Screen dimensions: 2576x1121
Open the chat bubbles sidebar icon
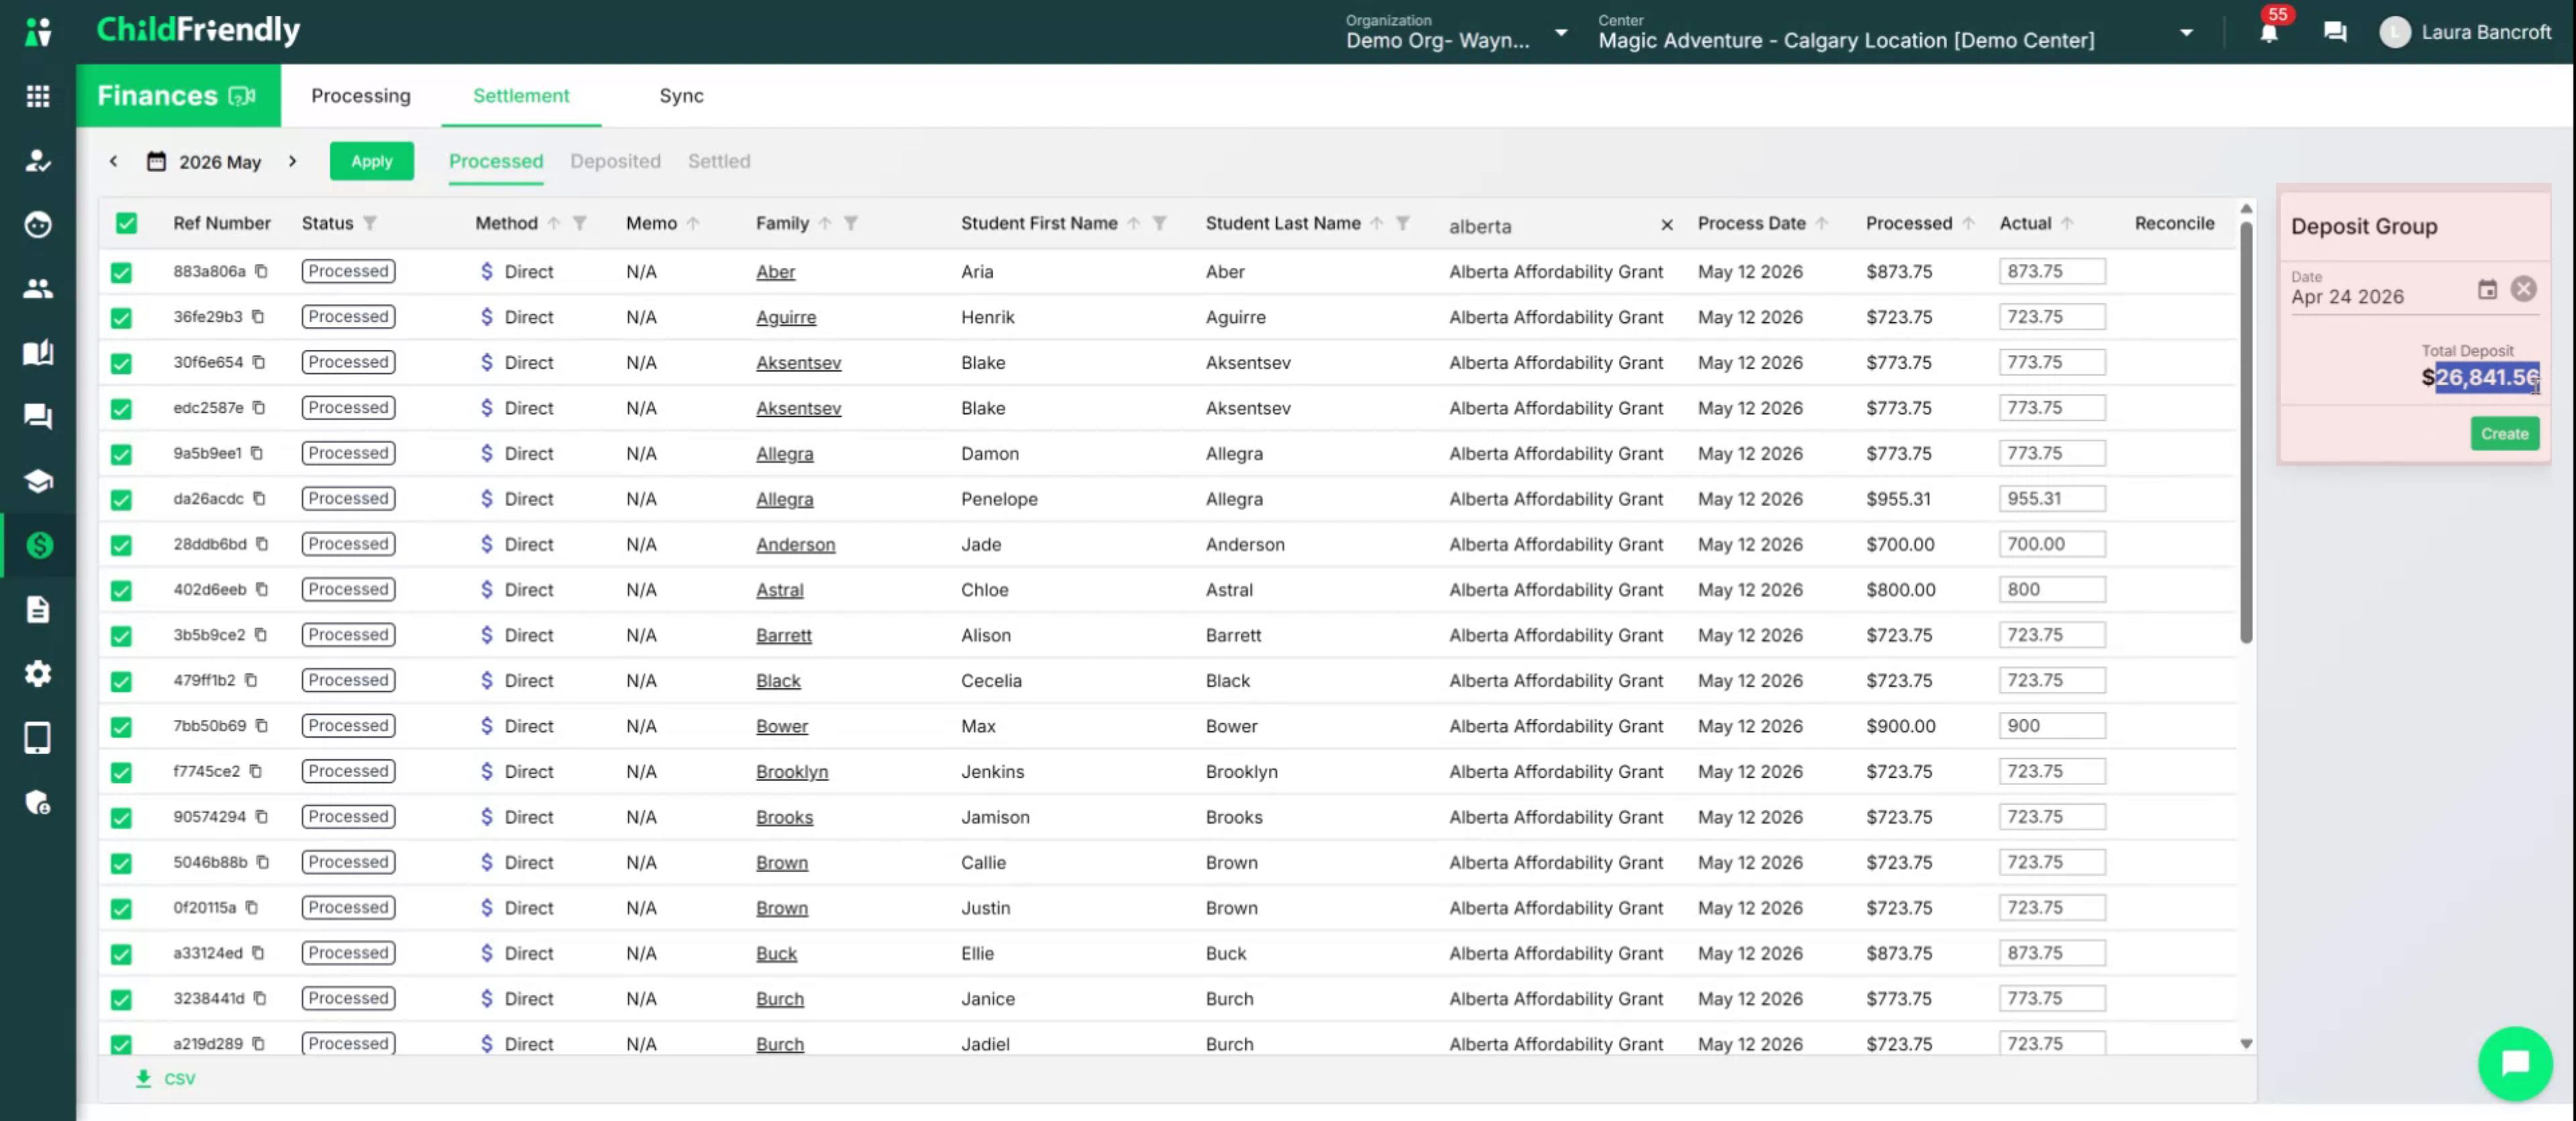(38, 417)
